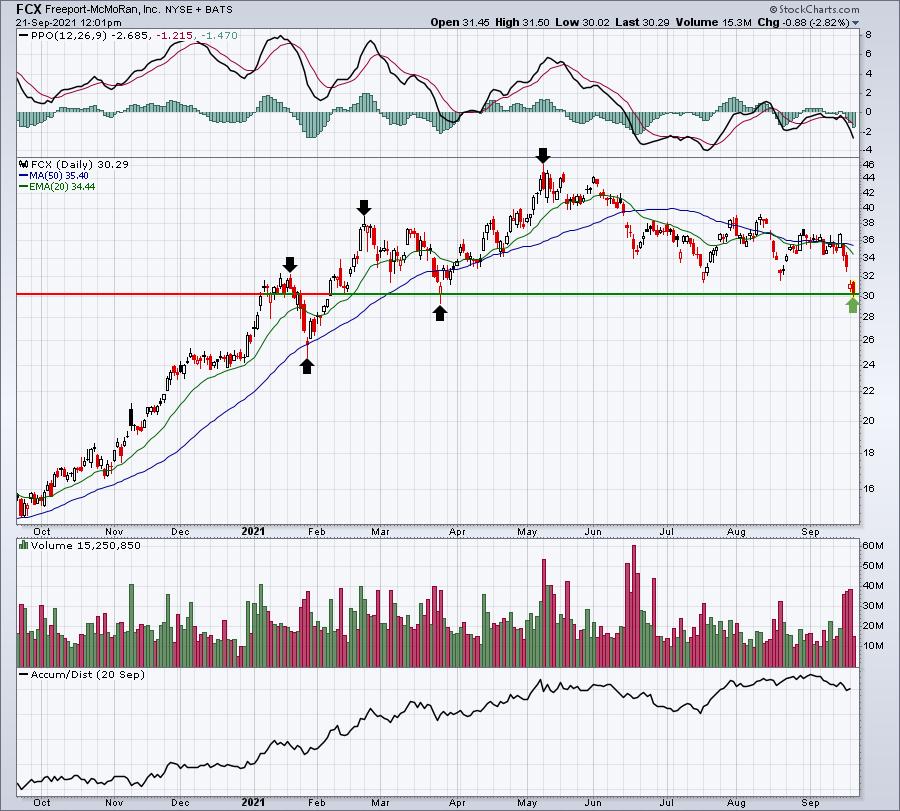Click the black up arrow below late January low
Viewport: 900px width, 811px height.
coord(307,366)
